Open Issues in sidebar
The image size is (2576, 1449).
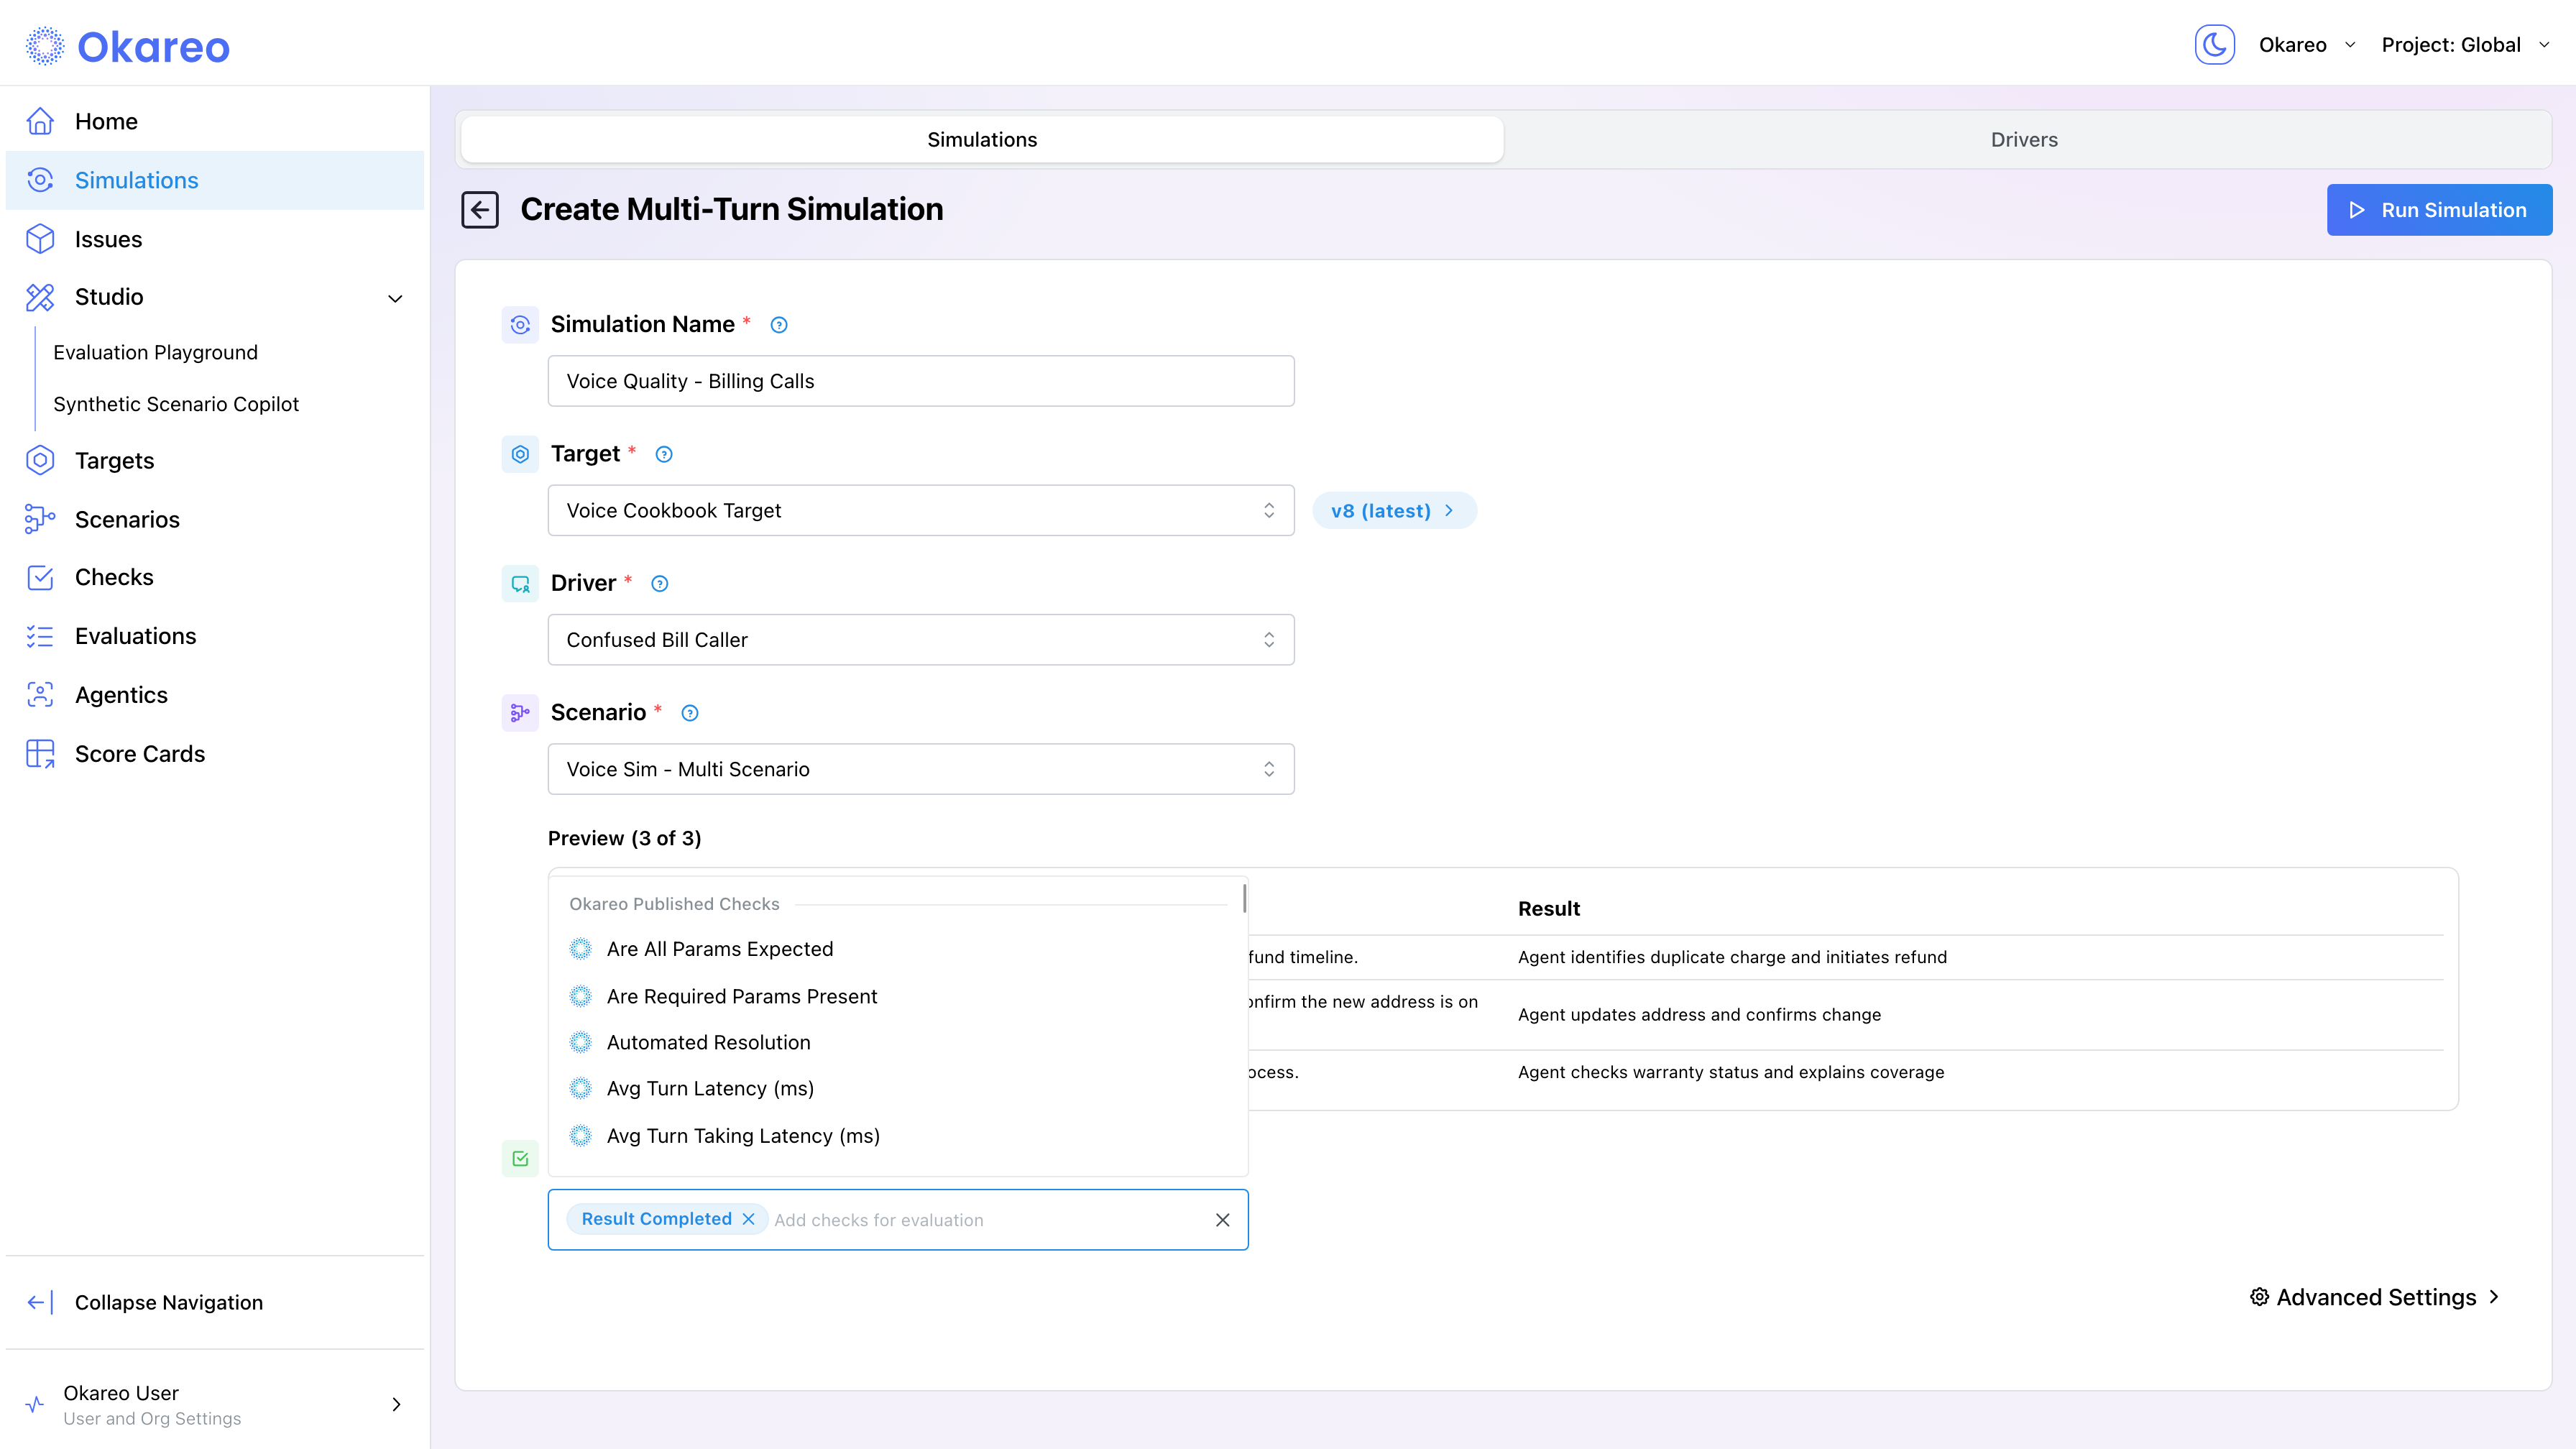pos(215,239)
